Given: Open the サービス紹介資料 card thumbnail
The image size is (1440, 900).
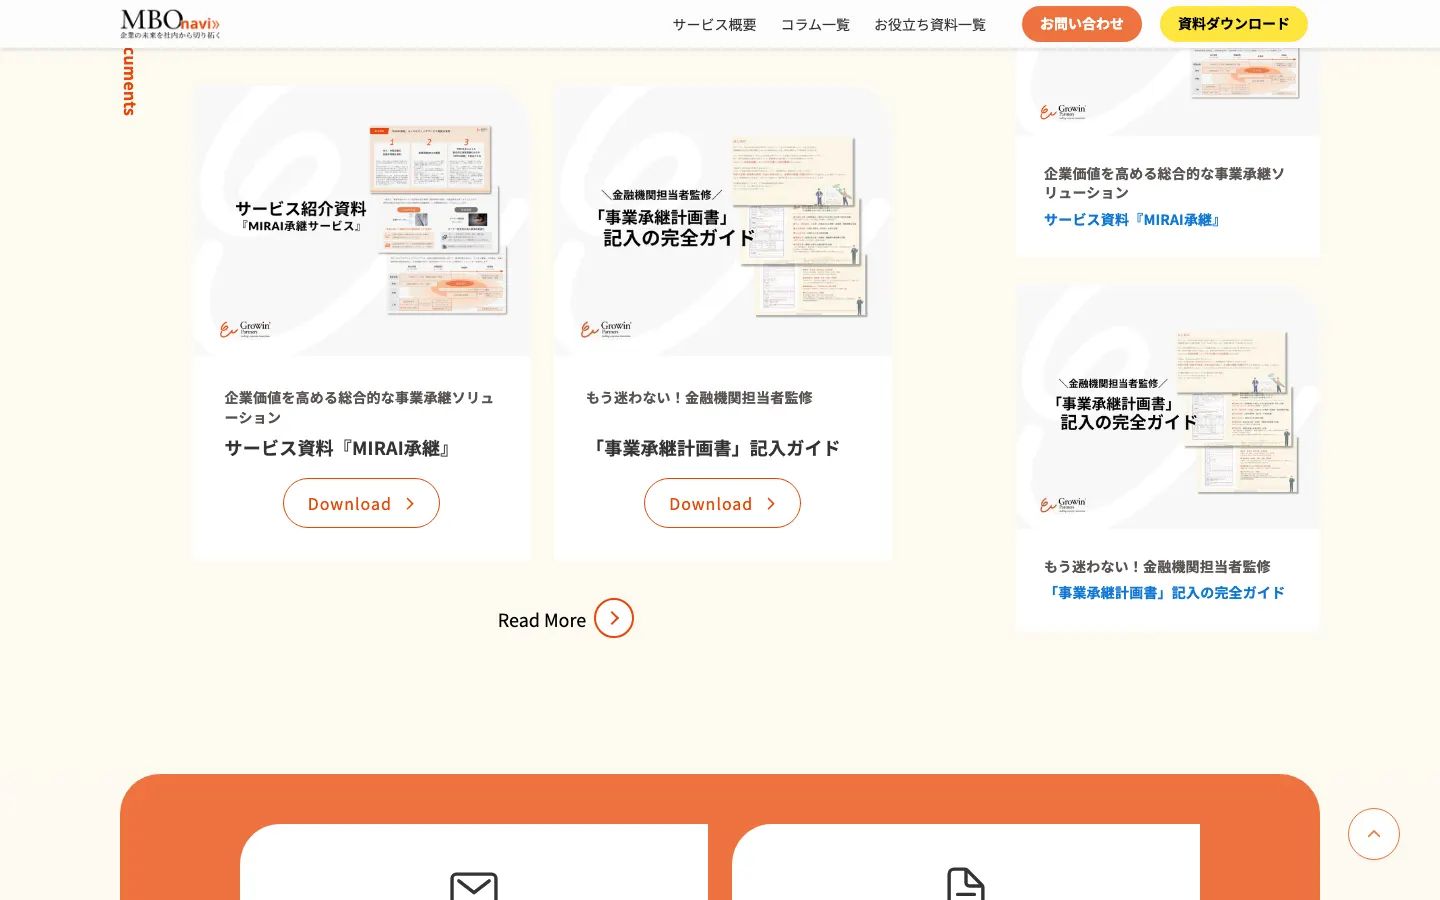Looking at the screenshot, I should [x=362, y=221].
